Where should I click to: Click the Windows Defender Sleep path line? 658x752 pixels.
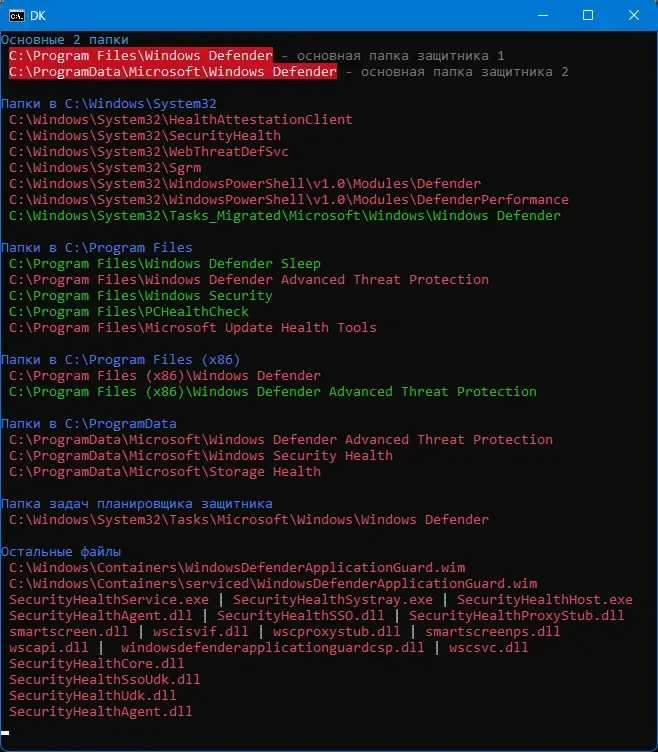click(164, 264)
